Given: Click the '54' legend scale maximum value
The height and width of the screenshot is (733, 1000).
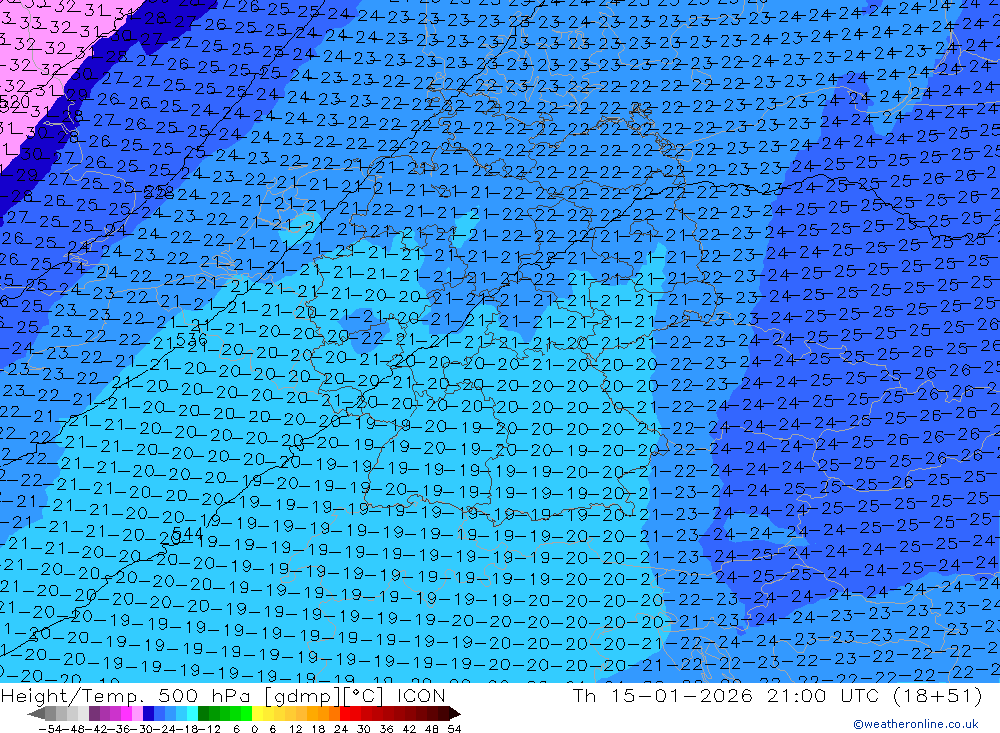Looking at the screenshot, I should tap(454, 729).
